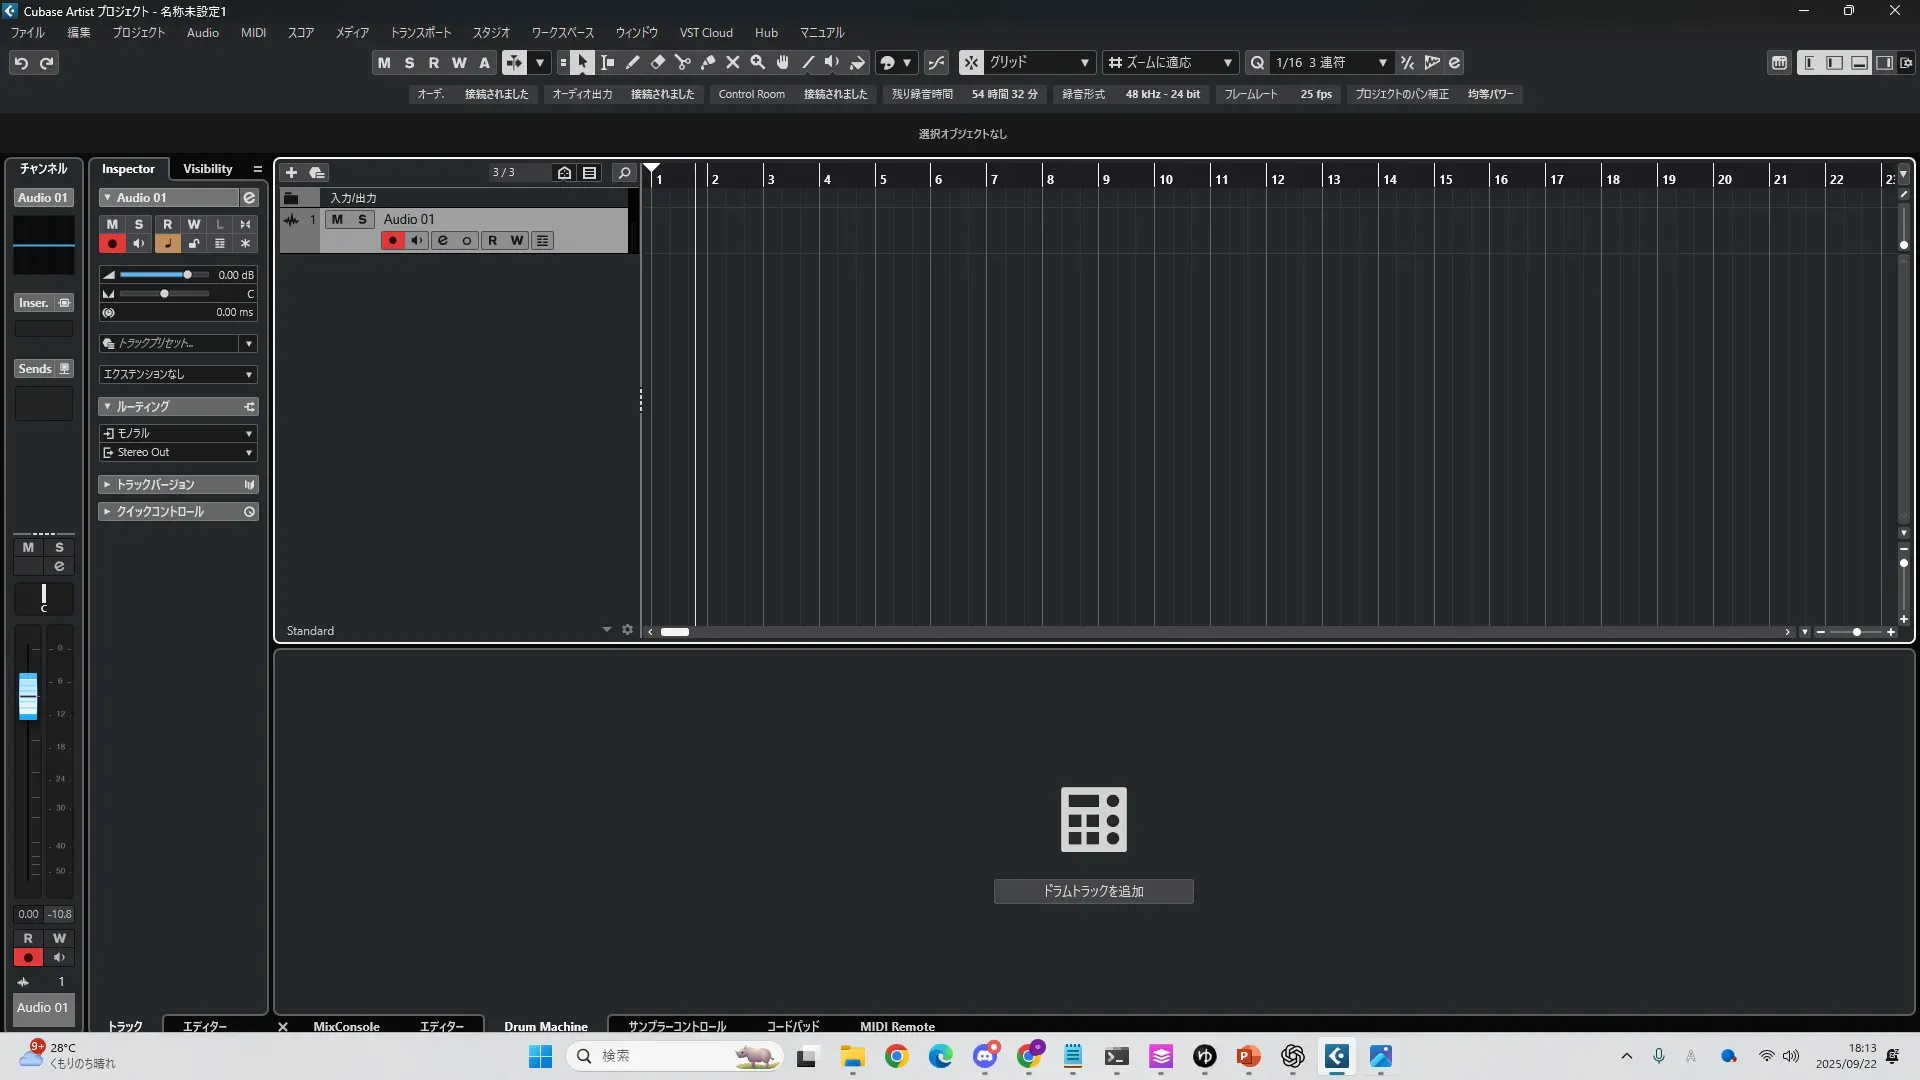
Task: Select the Mute X tool
Action: [733, 62]
